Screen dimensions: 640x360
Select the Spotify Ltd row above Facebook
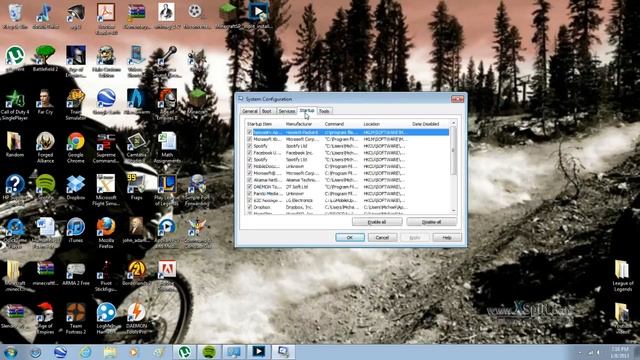pyautogui.click(x=348, y=146)
